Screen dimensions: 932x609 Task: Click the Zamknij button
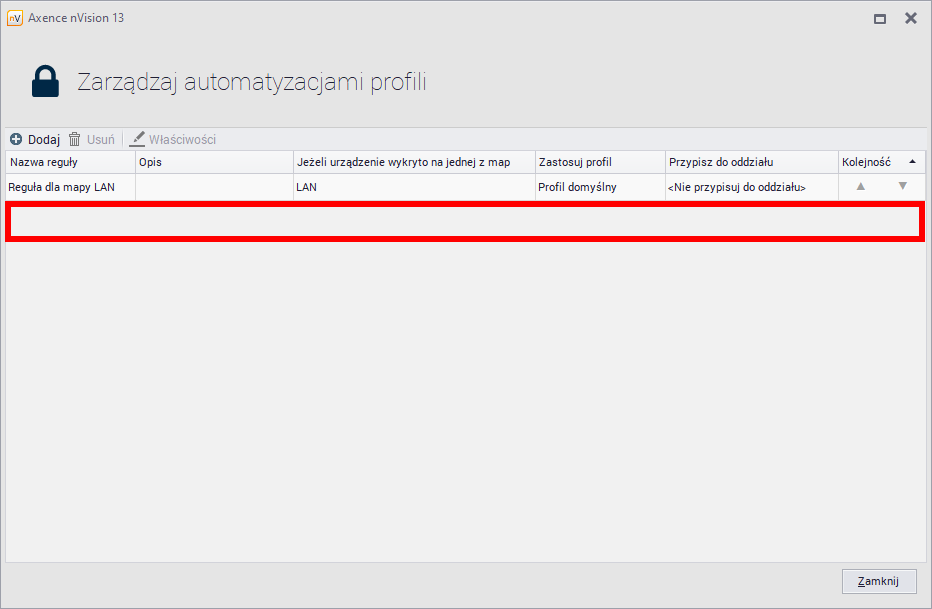pos(878,581)
